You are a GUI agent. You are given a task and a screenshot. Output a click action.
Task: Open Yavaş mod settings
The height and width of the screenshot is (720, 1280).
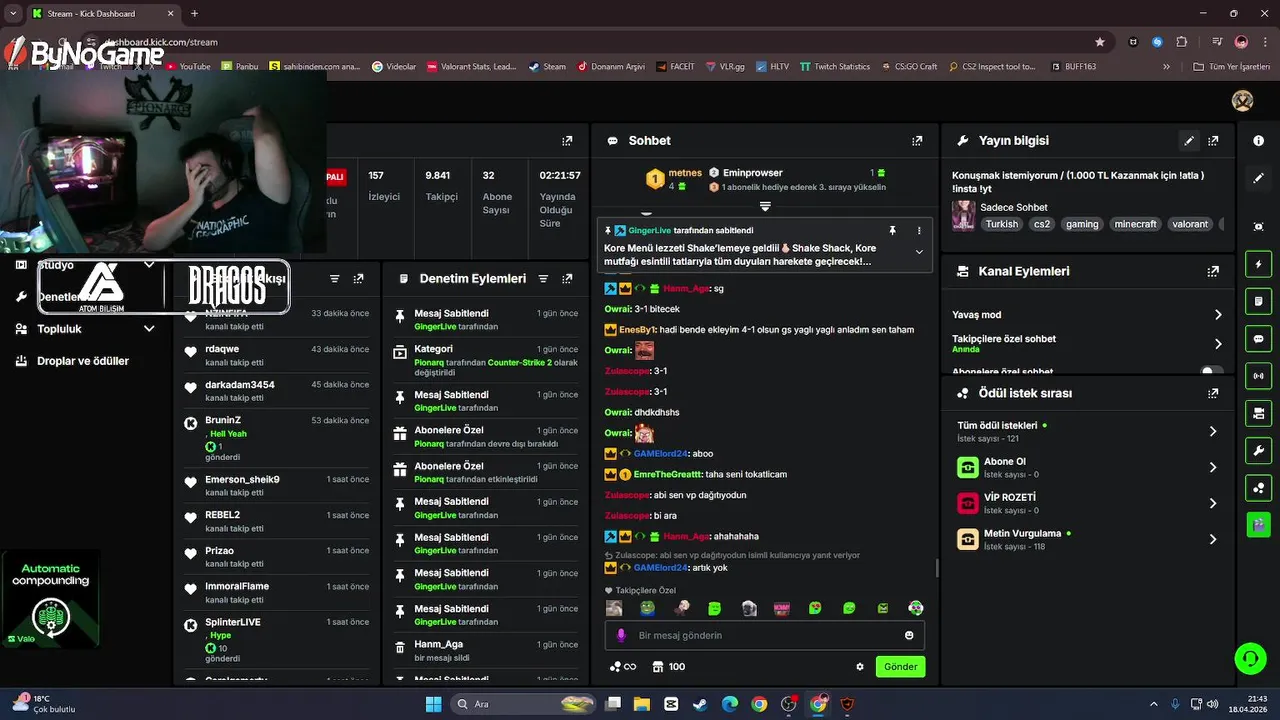[1088, 314]
